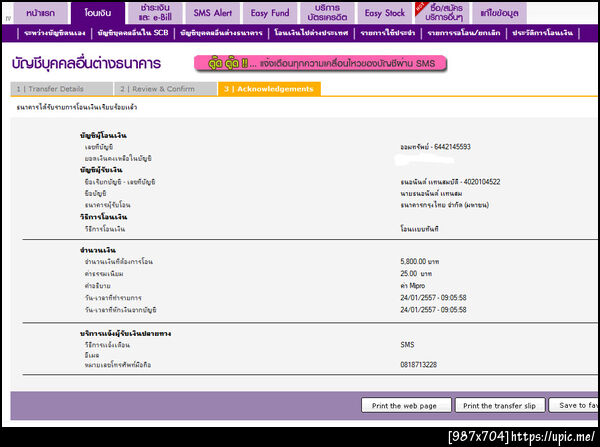Click phone number 0818713228
The height and width of the screenshot is (447, 600).
click(x=419, y=365)
